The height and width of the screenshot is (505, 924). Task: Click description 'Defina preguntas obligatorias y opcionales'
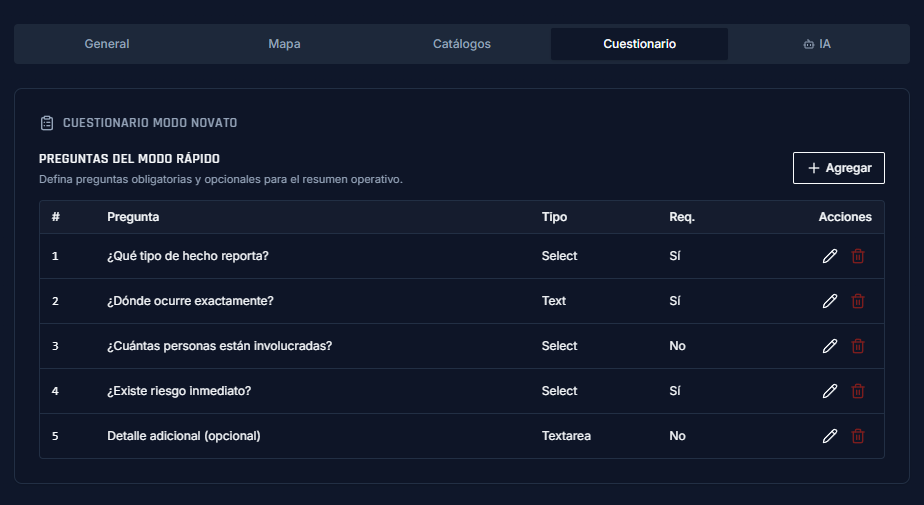click(x=221, y=179)
